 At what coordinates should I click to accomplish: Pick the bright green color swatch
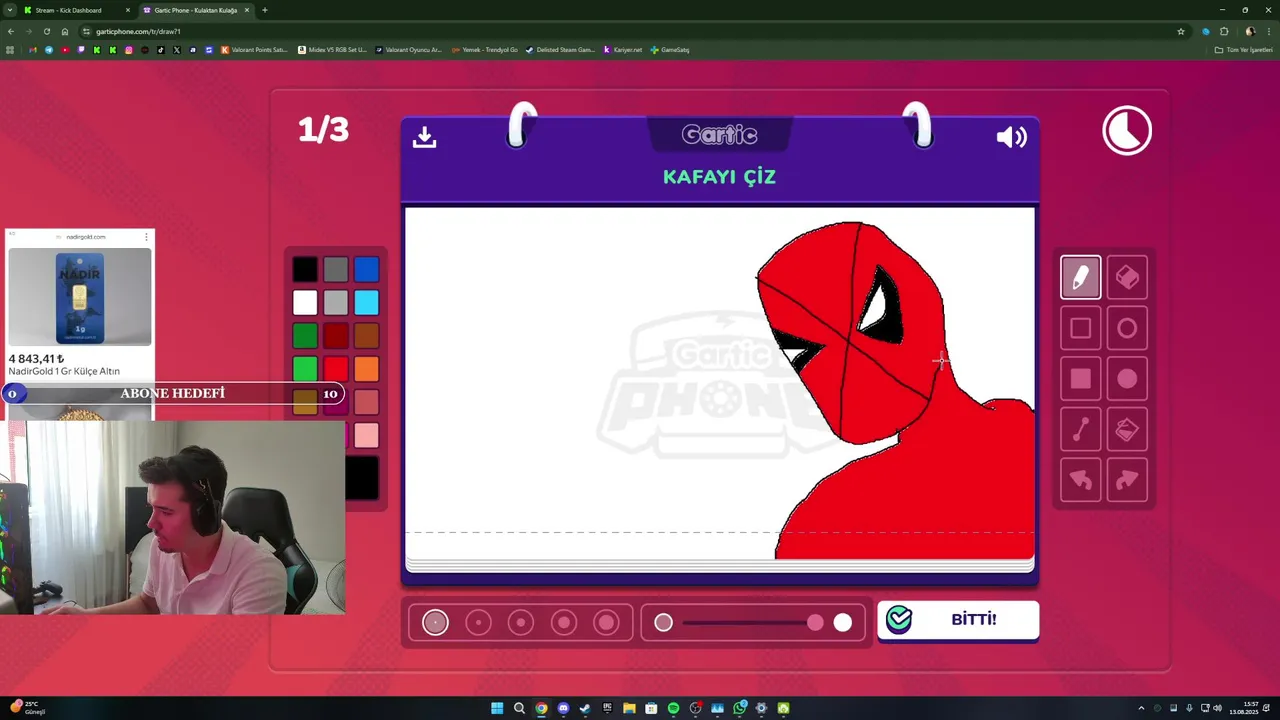[305, 369]
